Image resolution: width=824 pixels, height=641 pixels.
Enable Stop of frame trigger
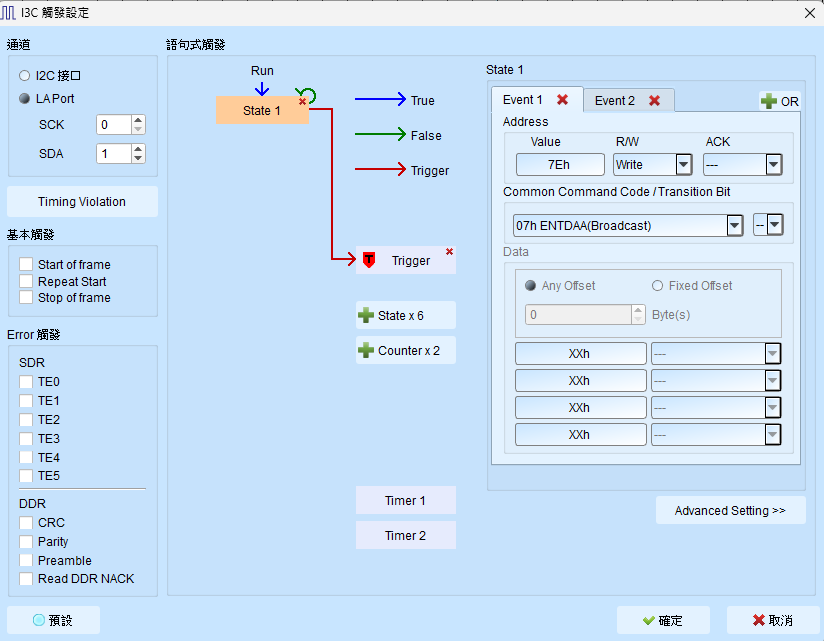pyautogui.click(x=26, y=297)
